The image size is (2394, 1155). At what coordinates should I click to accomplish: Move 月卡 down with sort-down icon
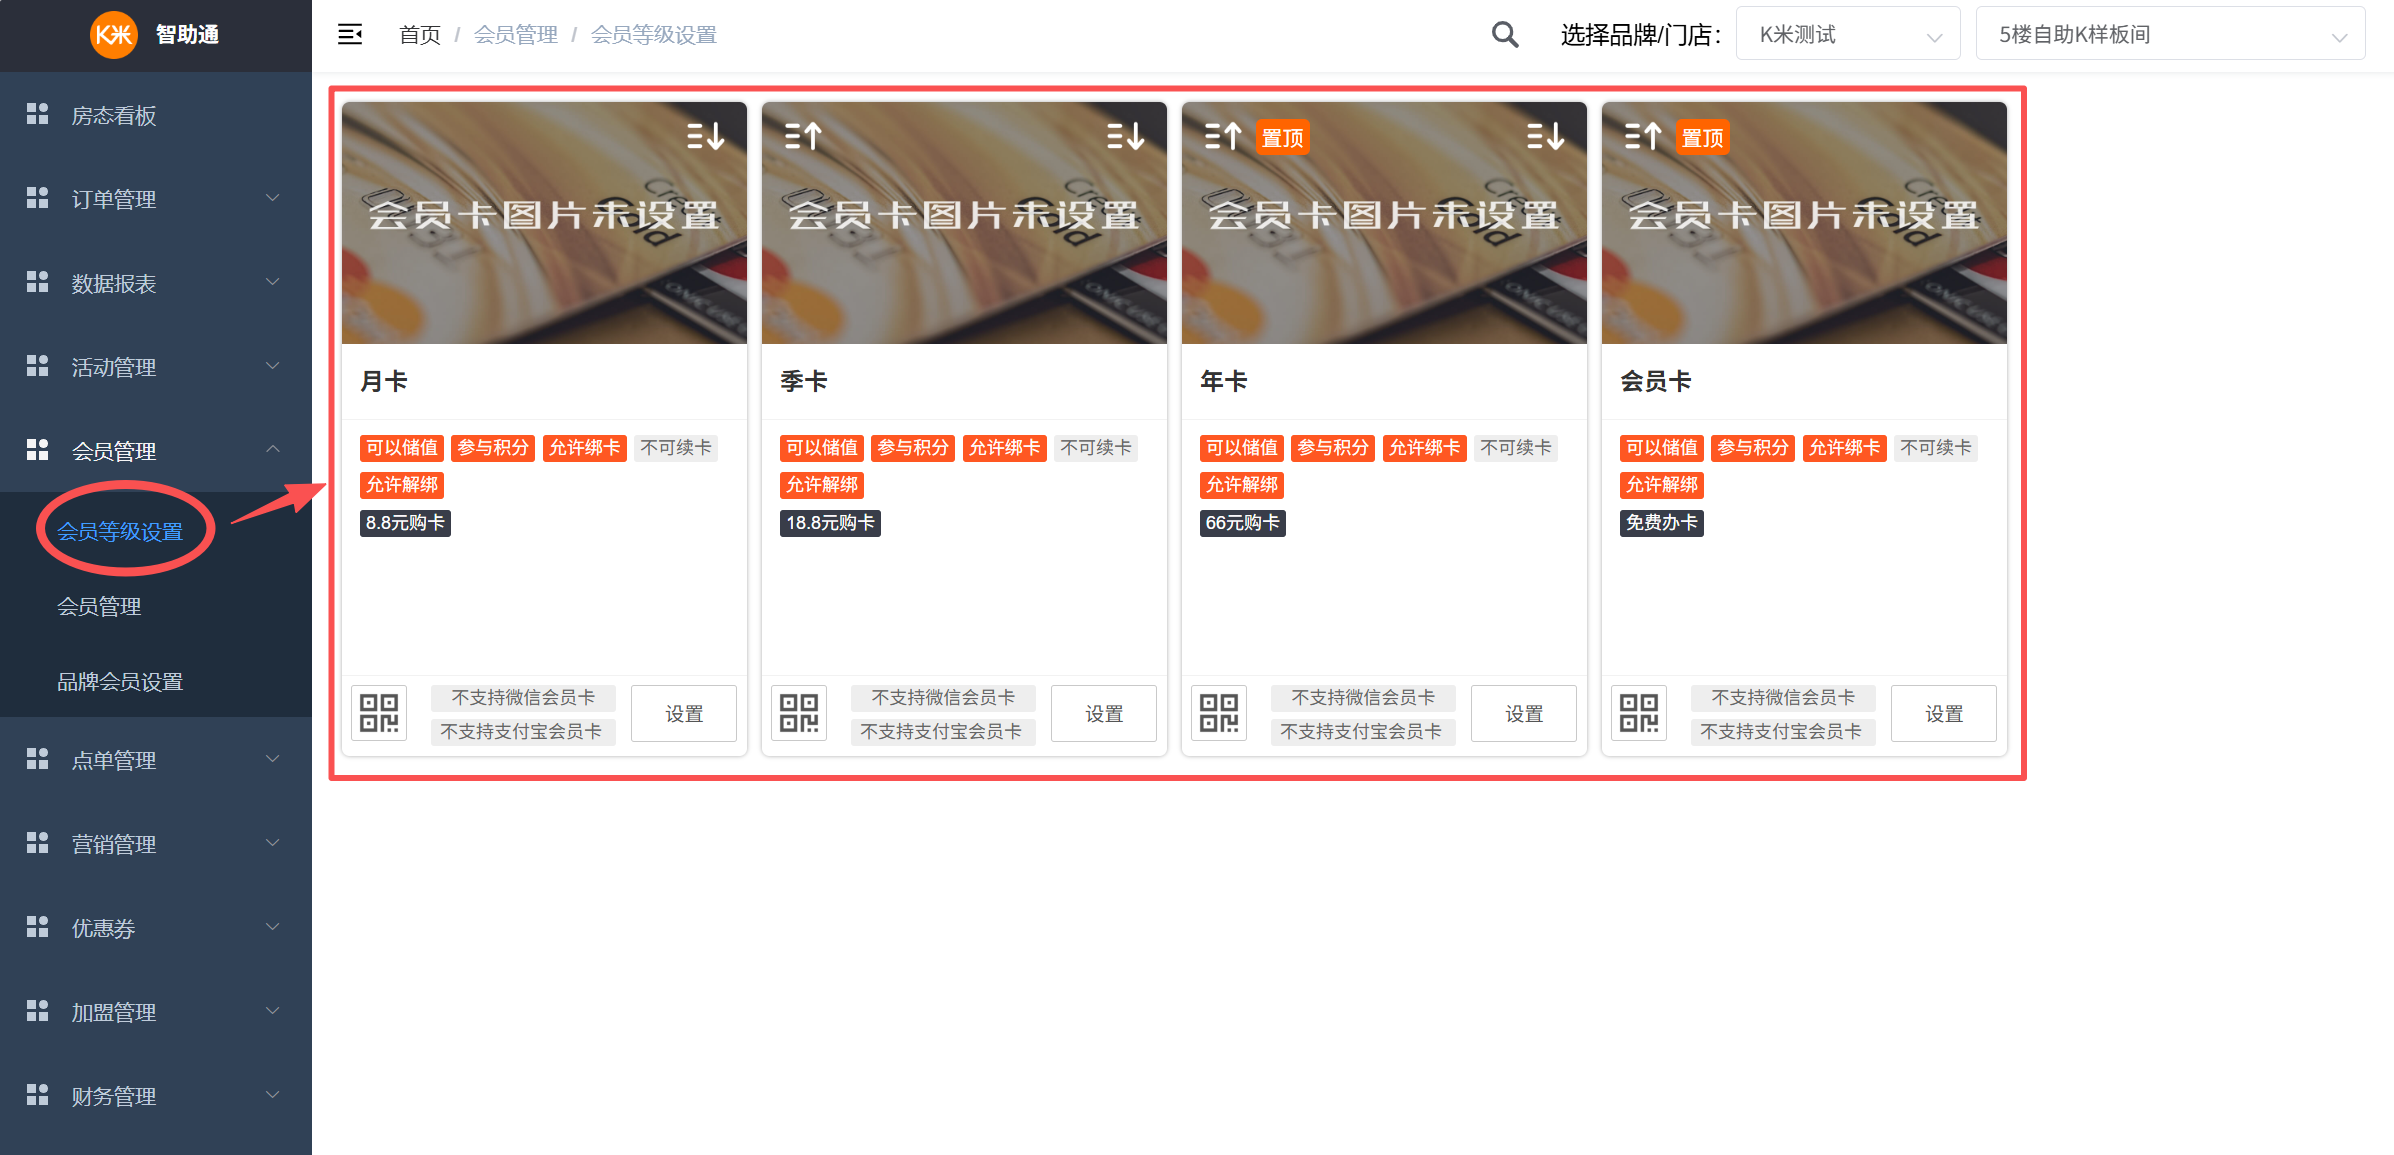pyautogui.click(x=705, y=136)
